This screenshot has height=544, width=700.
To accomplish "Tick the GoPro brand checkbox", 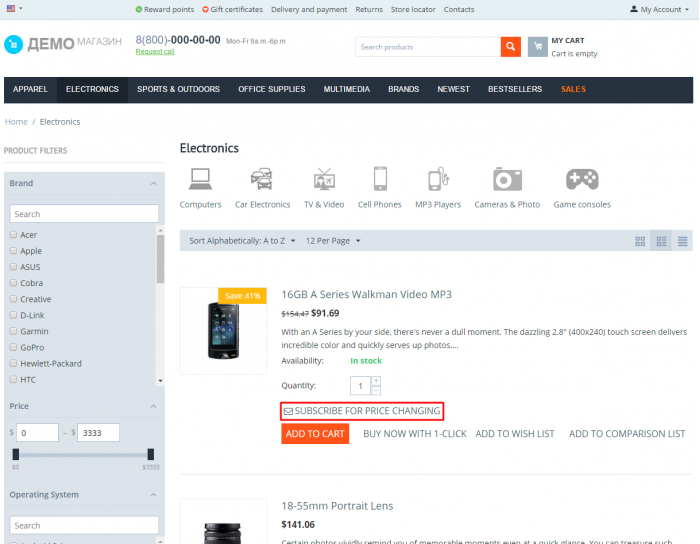I will pyautogui.click(x=13, y=347).
